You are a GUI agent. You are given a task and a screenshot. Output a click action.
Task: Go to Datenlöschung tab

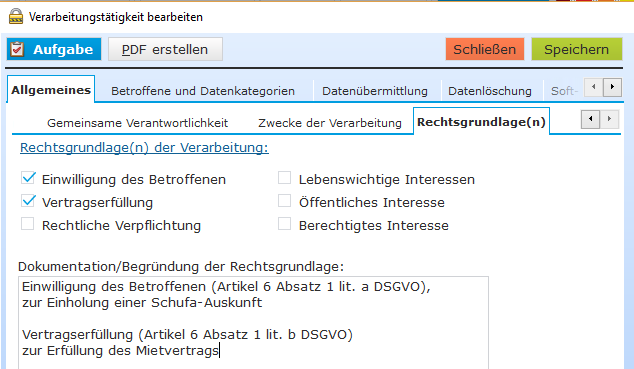[x=490, y=91]
